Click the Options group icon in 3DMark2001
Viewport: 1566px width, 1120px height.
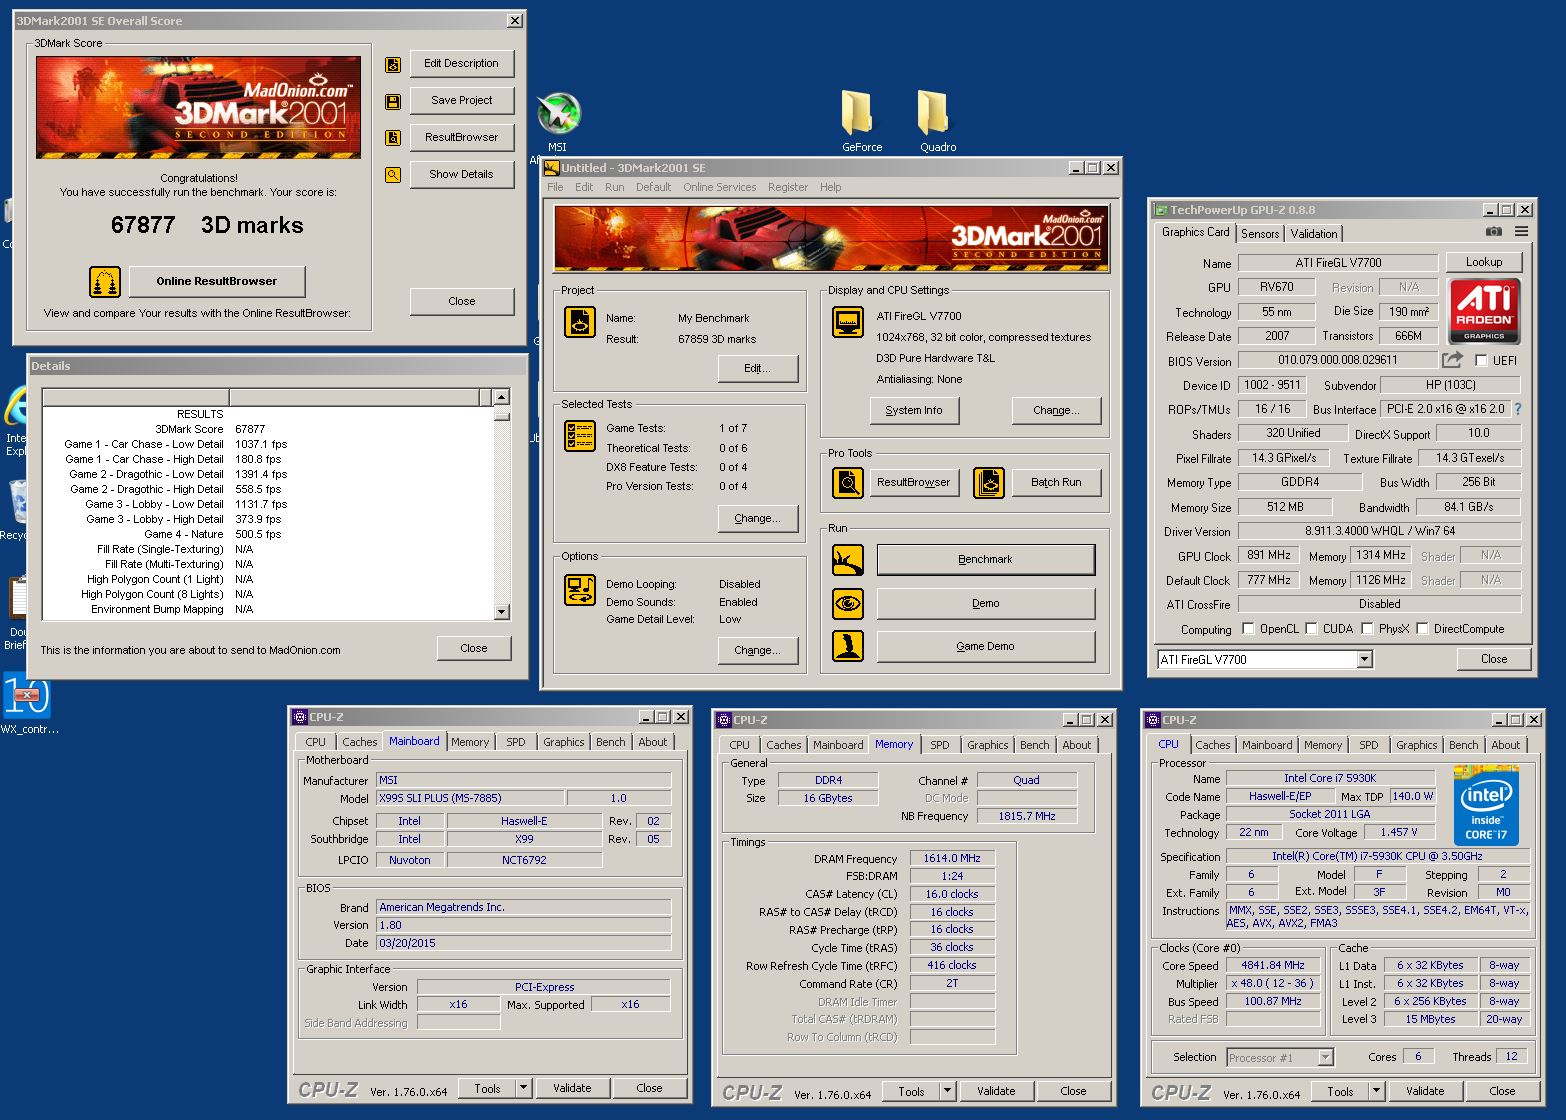pyautogui.click(x=580, y=590)
